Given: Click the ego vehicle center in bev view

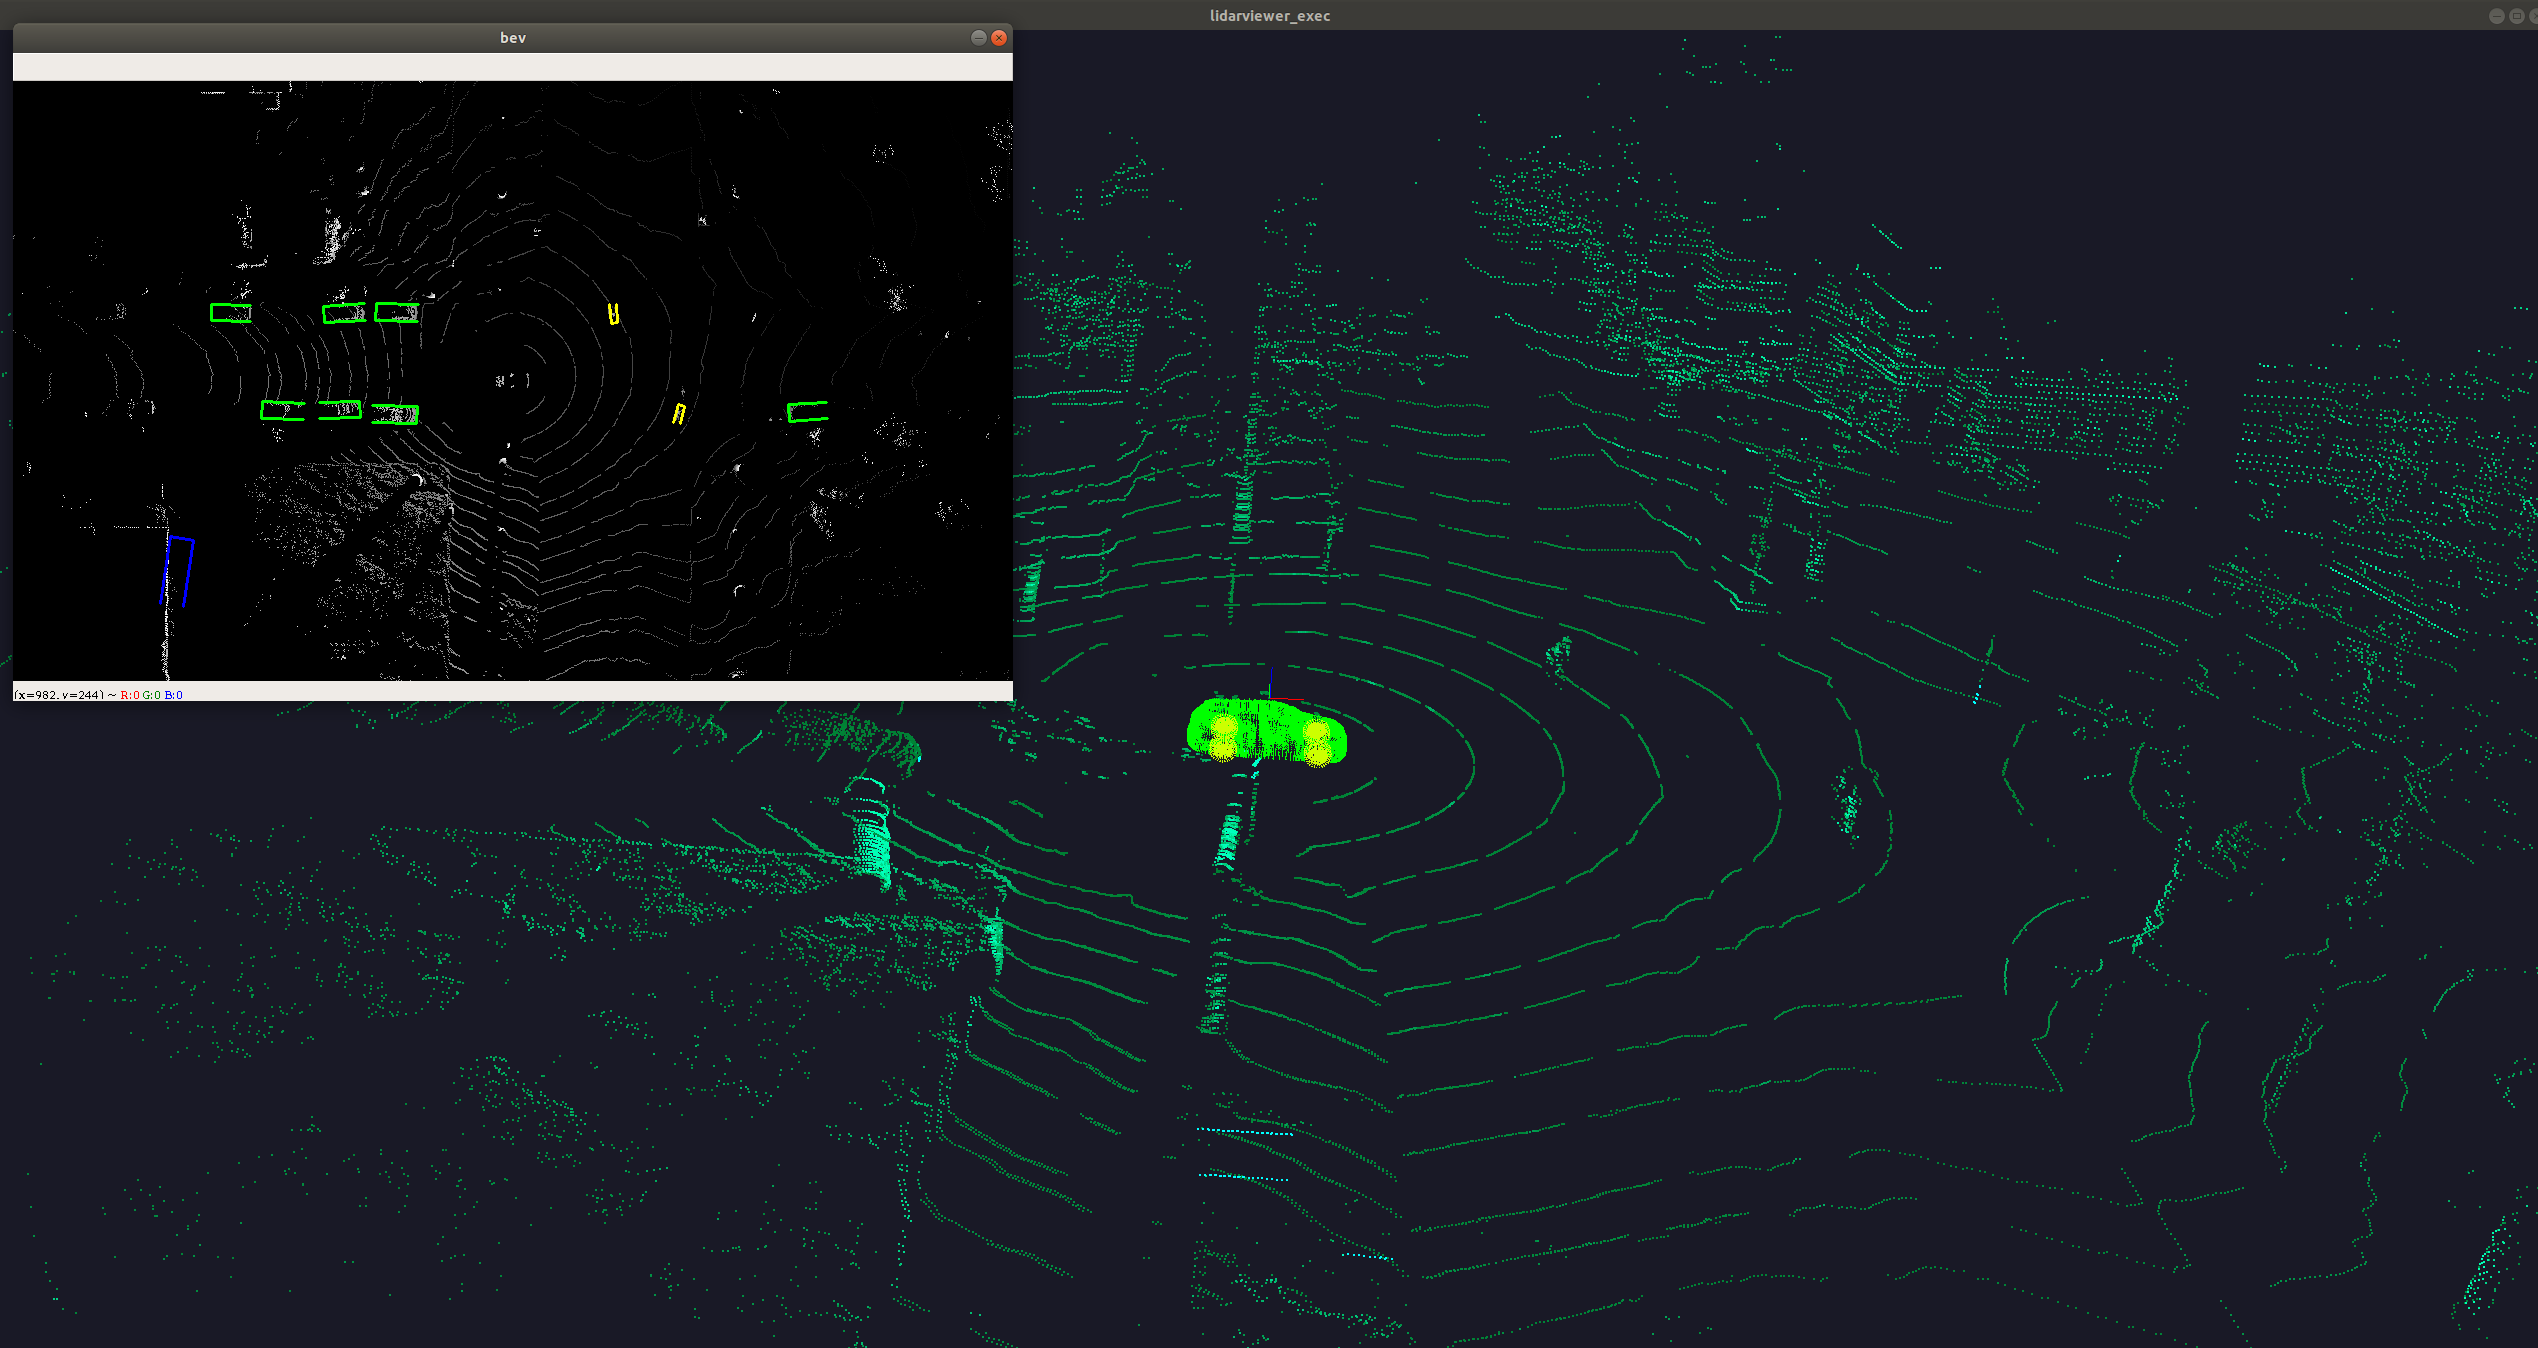Looking at the screenshot, I should pos(513,380).
